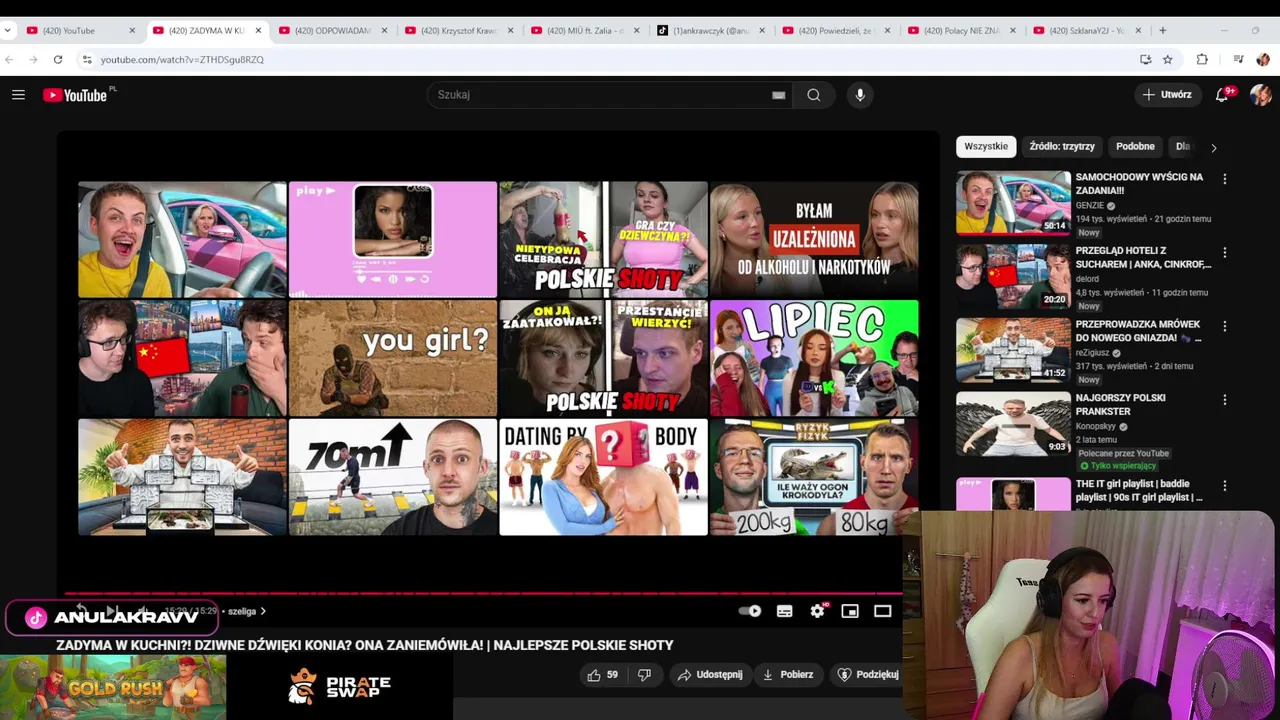Open DATING BY BODY end-screen thumbnail
The height and width of the screenshot is (720, 1280).
(x=603, y=477)
